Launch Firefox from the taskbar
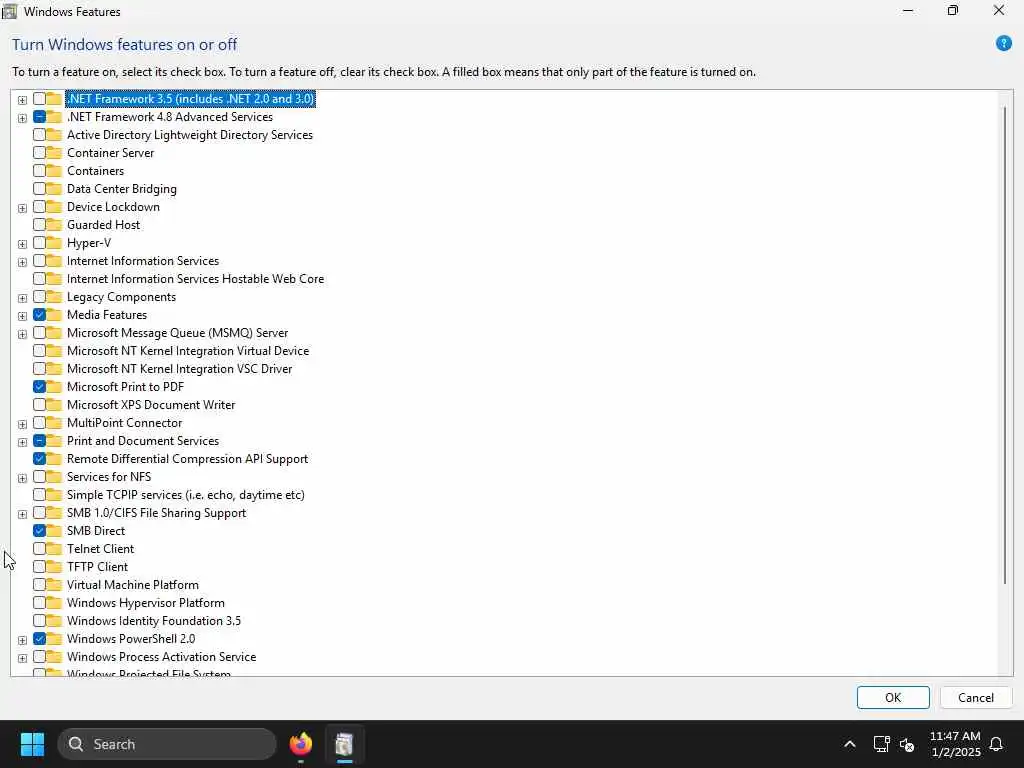The width and height of the screenshot is (1024, 768). 300,744
